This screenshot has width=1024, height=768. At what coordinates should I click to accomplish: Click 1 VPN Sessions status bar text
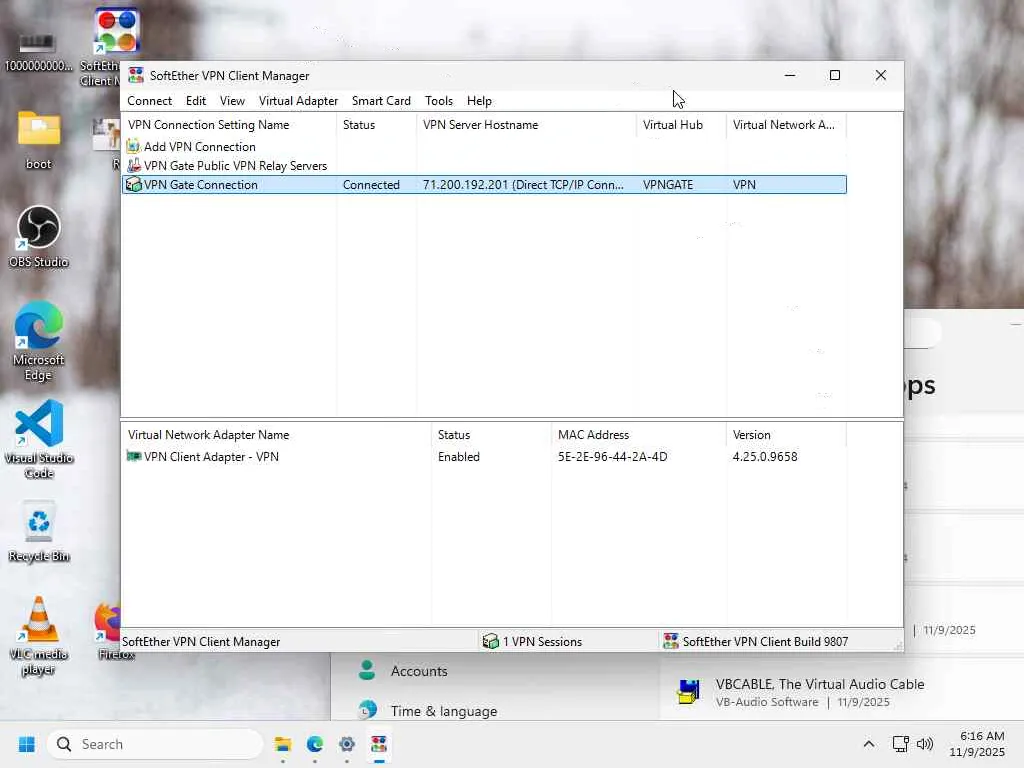(x=542, y=642)
